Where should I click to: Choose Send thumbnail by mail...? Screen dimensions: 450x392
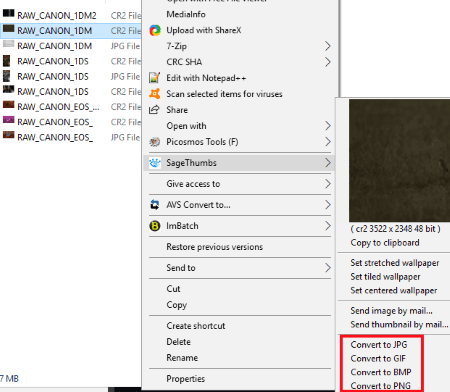tap(399, 324)
